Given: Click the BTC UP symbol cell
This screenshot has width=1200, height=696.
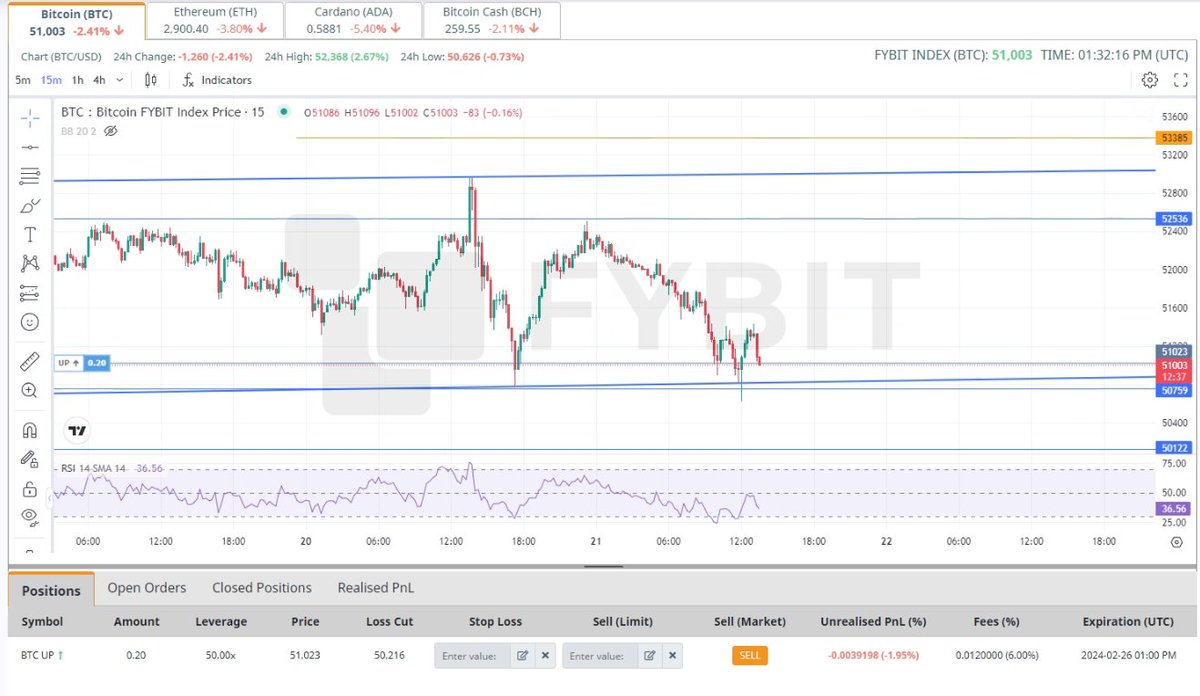Looking at the screenshot, I should [x=42, y=656].
